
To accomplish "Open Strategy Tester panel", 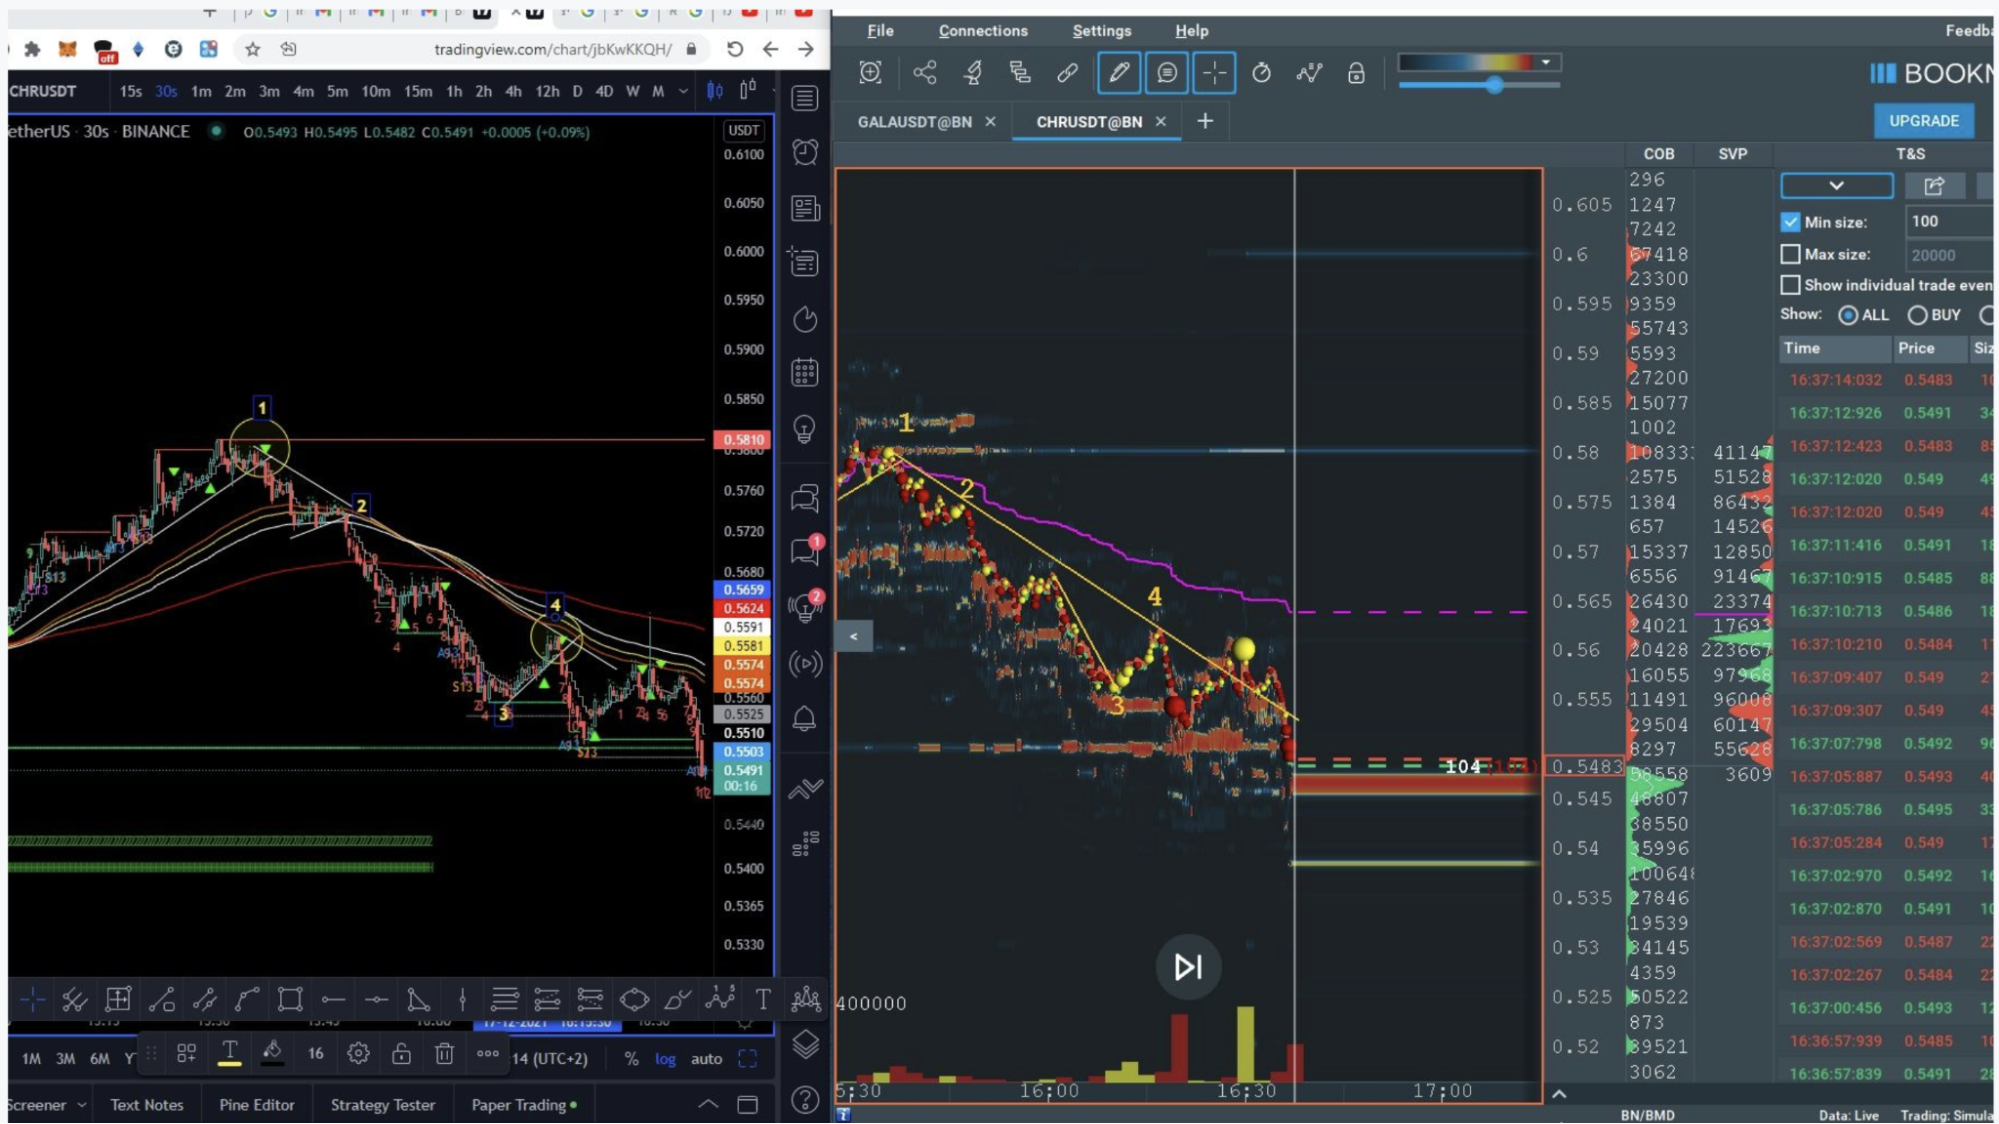I will click(383, 1105).
